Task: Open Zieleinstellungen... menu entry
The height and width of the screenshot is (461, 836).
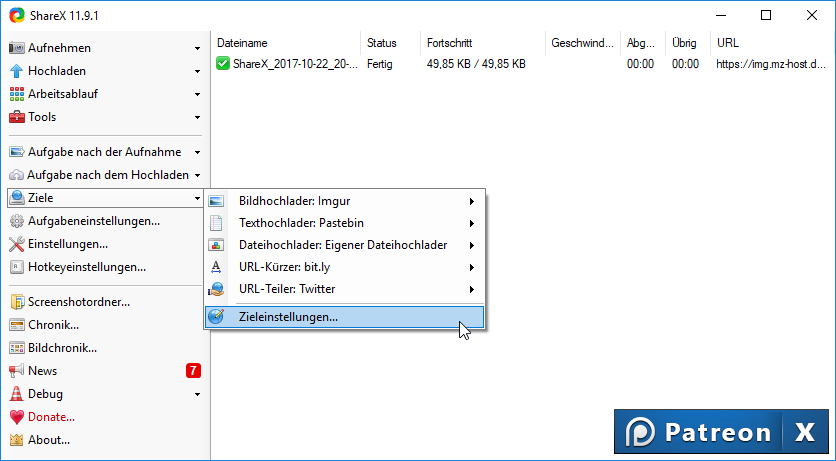Action: click(x=344, y=317)
